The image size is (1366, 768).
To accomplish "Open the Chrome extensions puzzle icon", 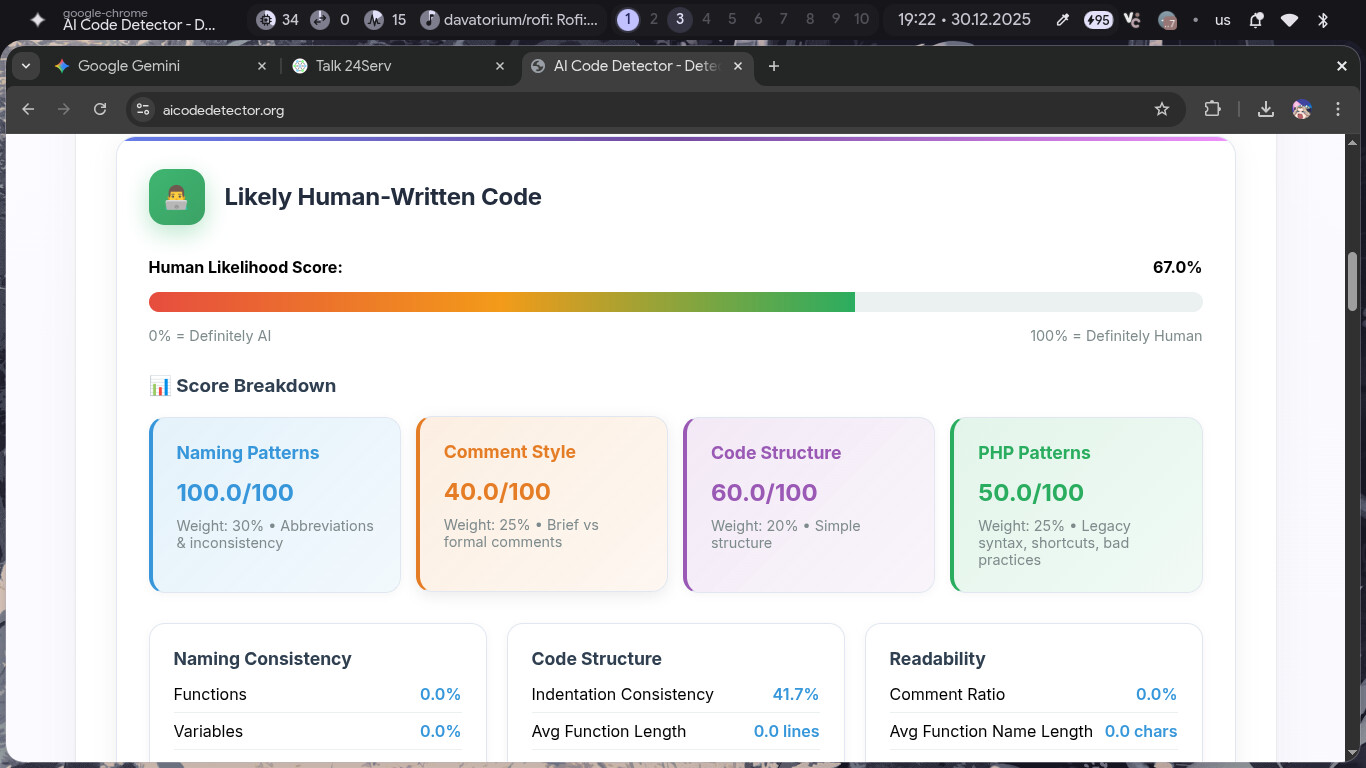I will coord(1212,110).
